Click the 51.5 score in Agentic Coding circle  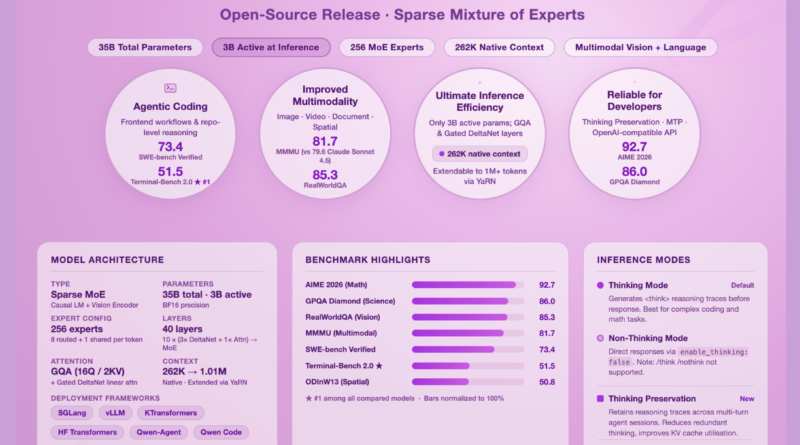170,171
